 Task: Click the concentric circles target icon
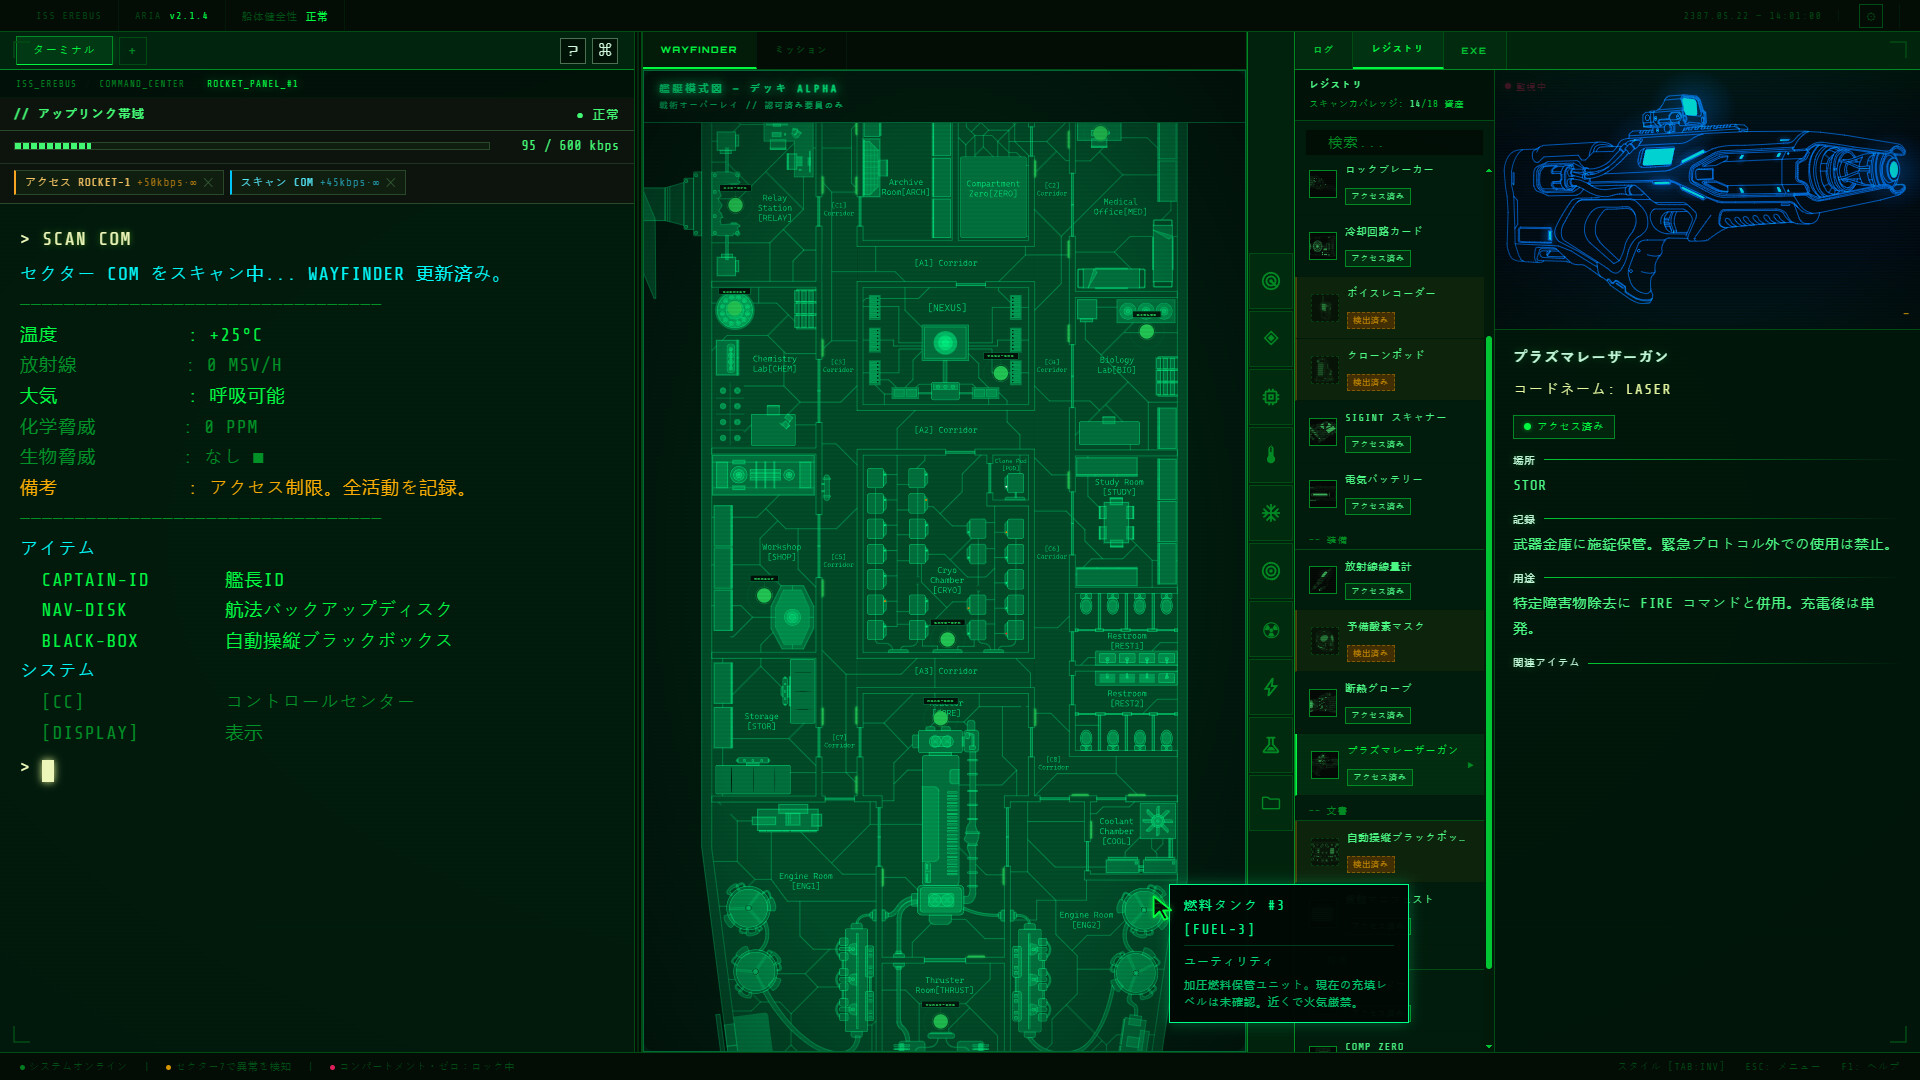(1271, 571)
